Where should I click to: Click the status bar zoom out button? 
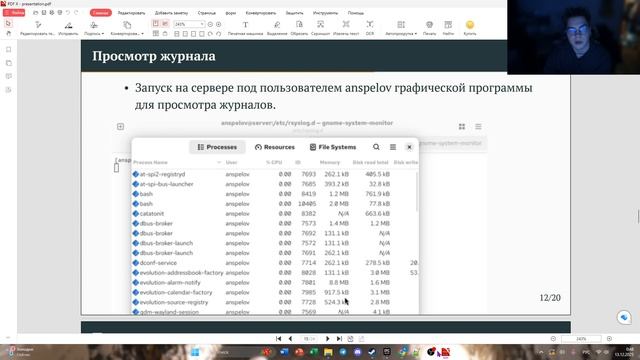(x=553, y=339)
